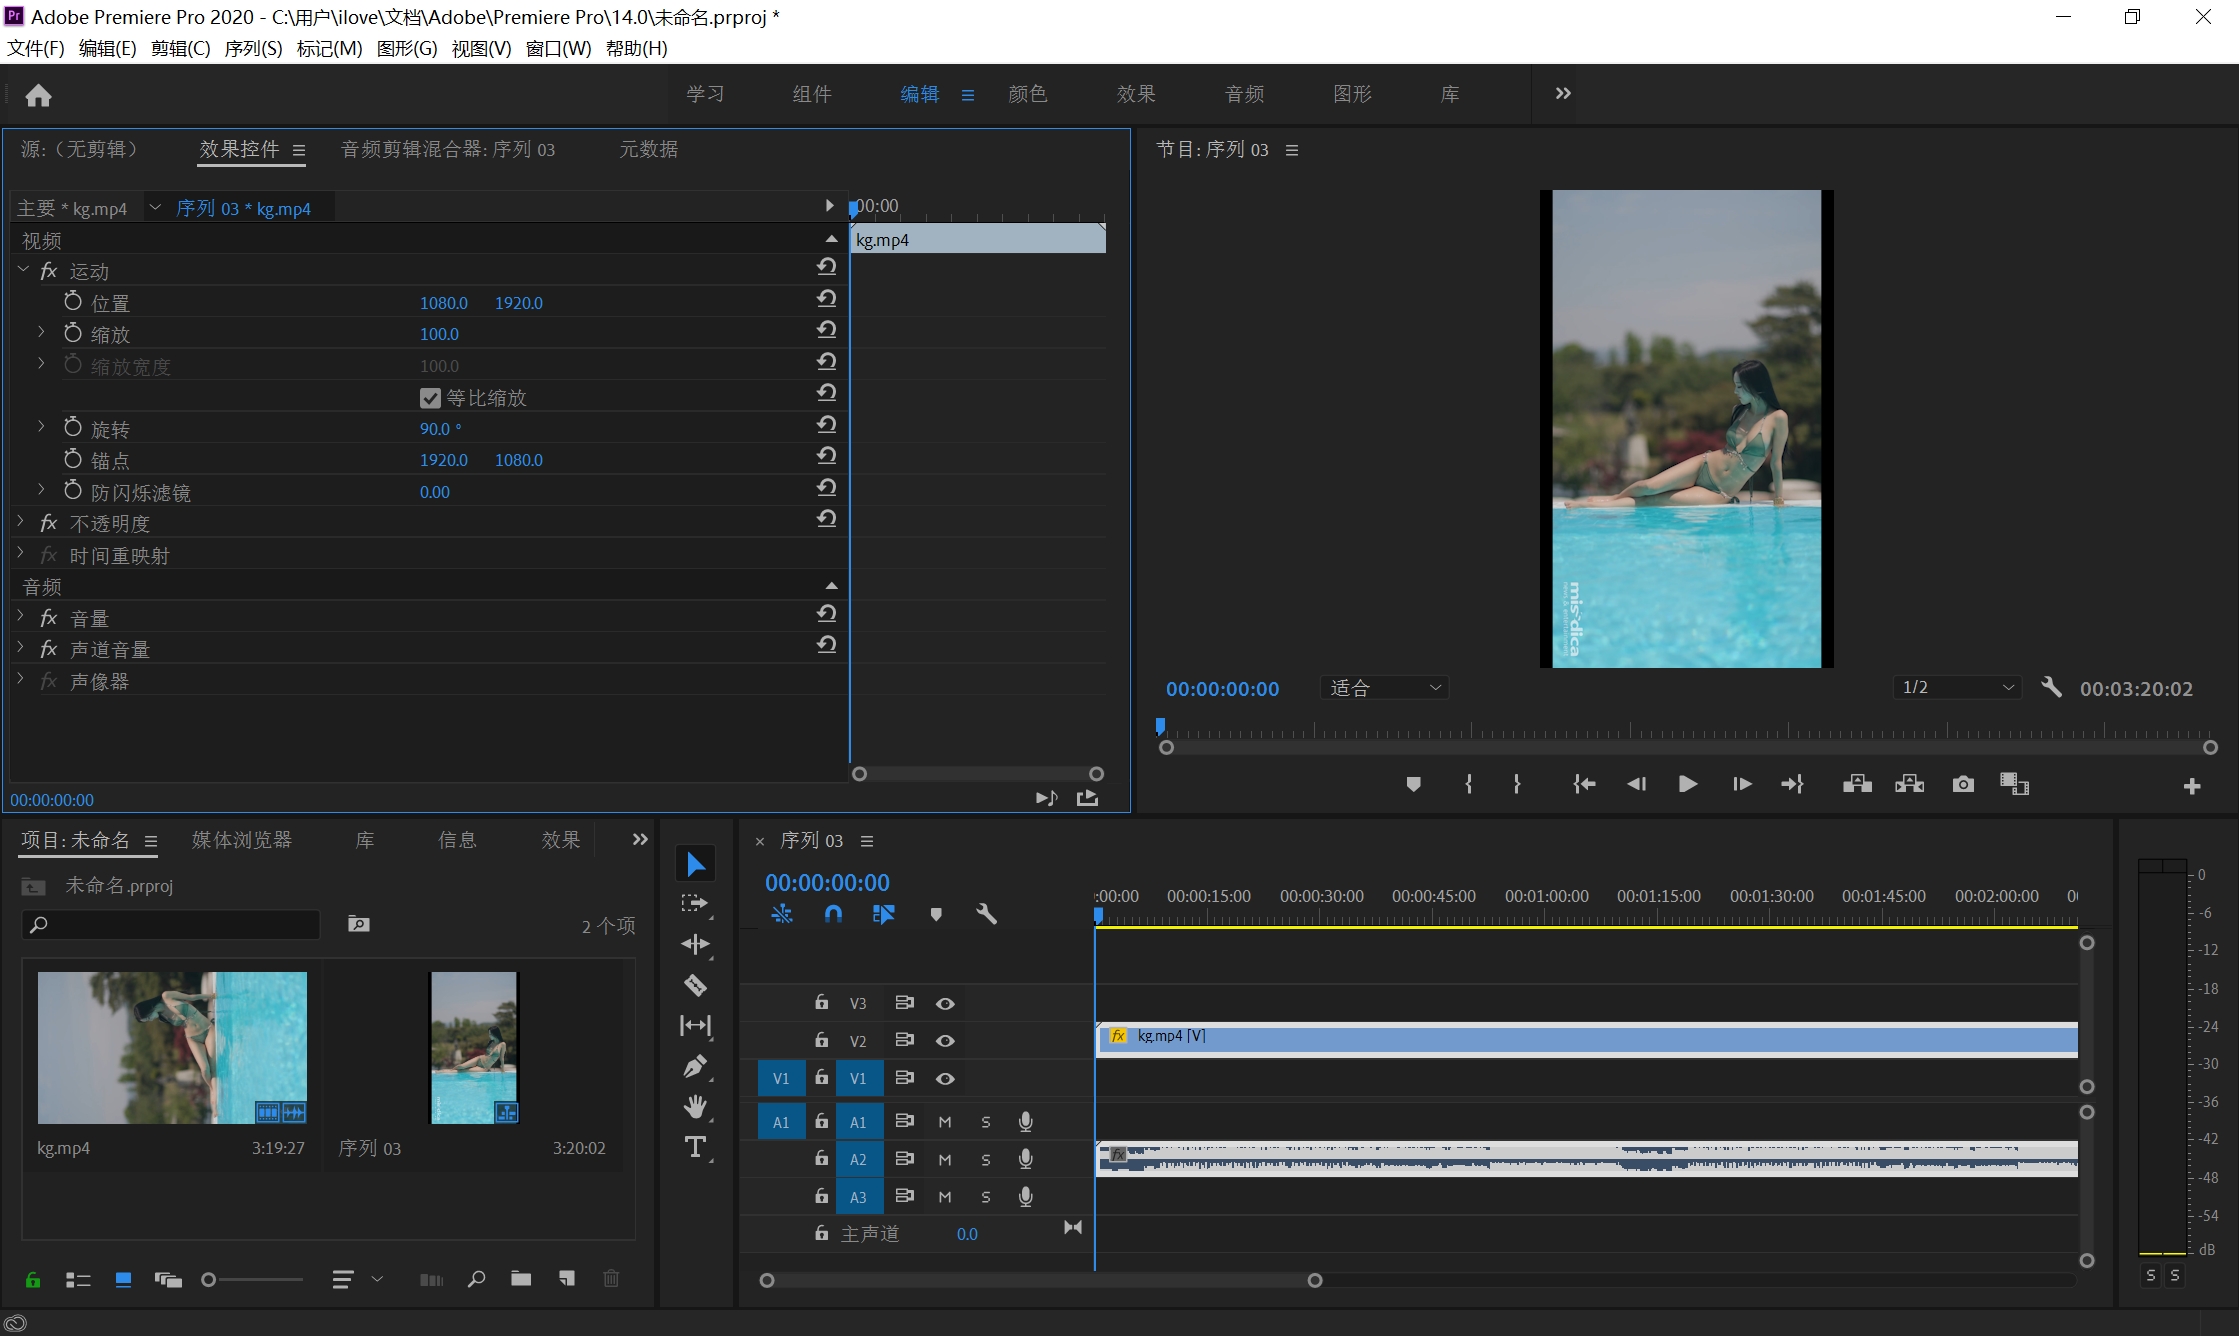
Task: Click New Bin folder icon in Project panel
Action: [521, 1279]
